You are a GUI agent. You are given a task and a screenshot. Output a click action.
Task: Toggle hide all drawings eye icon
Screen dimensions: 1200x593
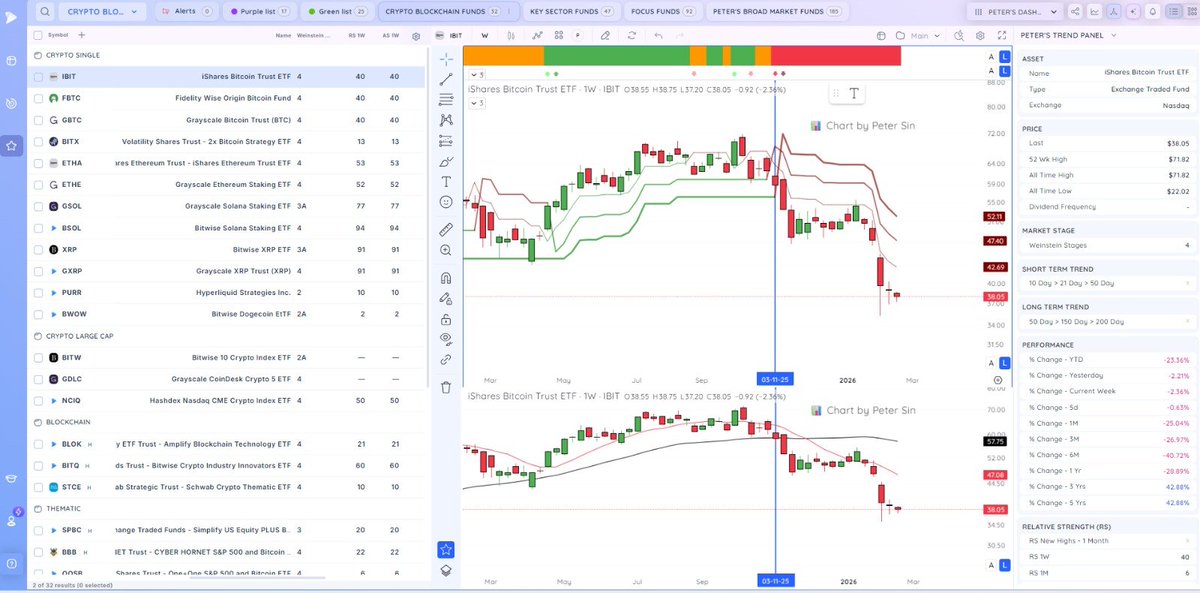tap(446, 338)
